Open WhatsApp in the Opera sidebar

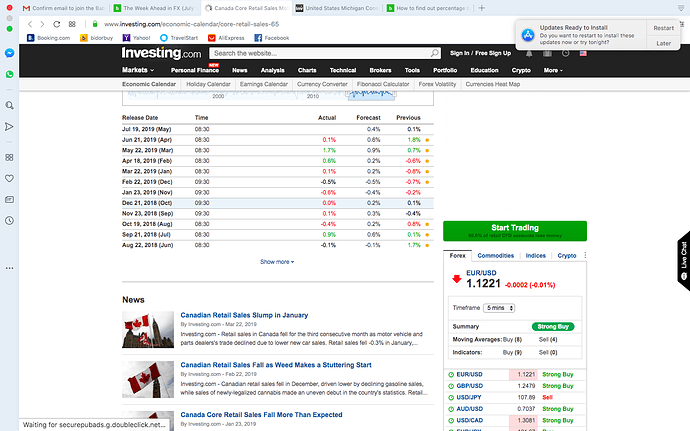pos(9,74)
